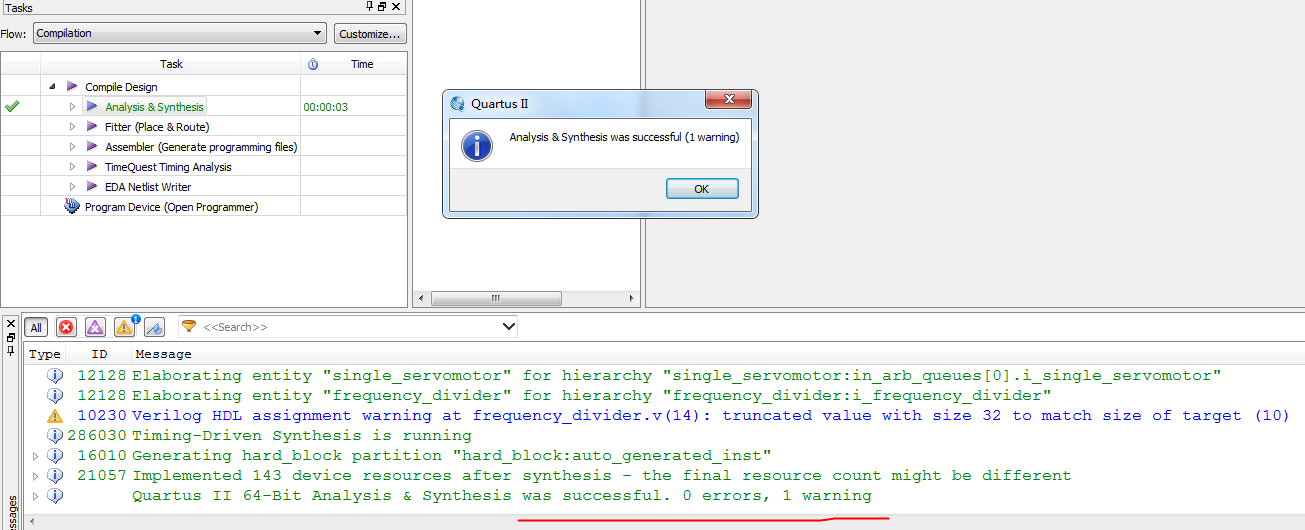
Task: Click the messages Search input field
Action: tap(350, 327)
